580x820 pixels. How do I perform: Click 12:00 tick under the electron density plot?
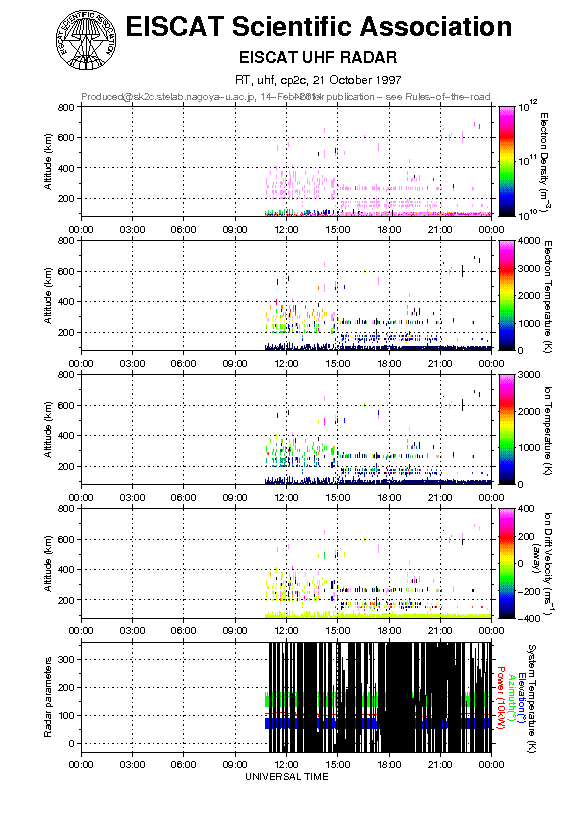[286, 230]
